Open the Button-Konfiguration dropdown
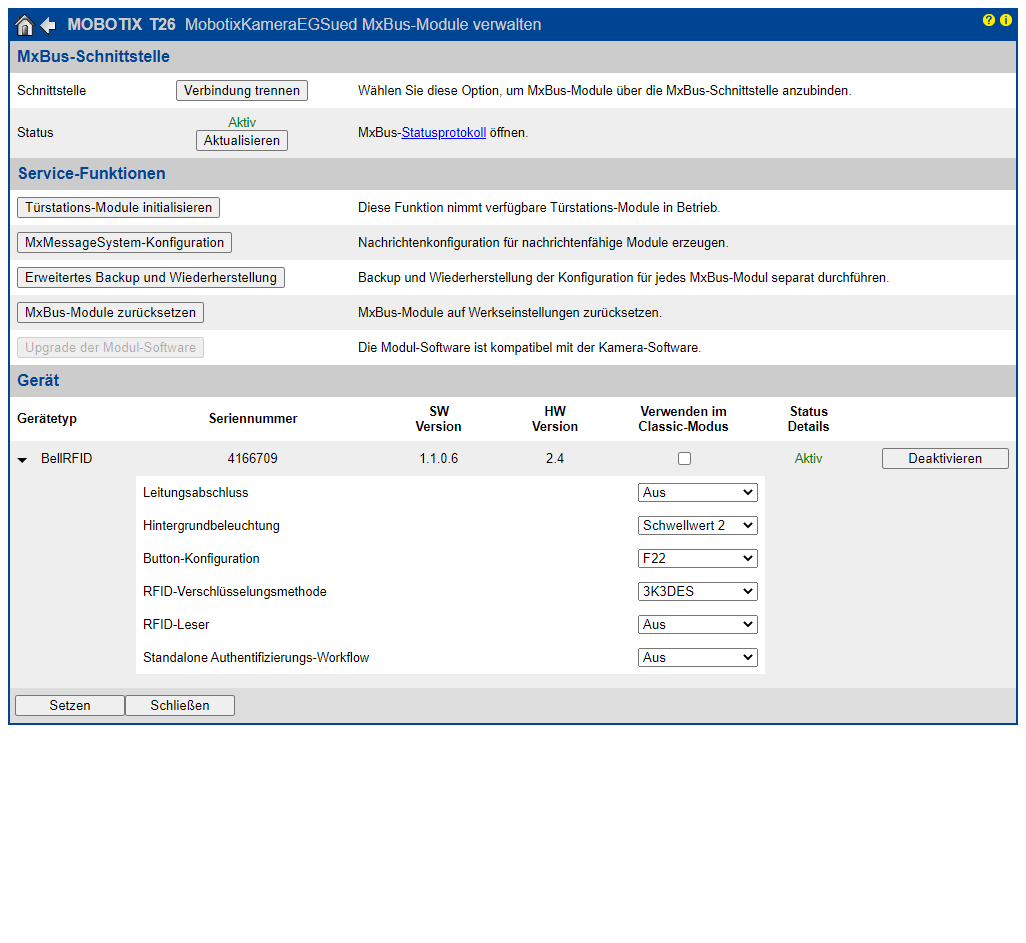 pyautogui.click(x=697, y=558)
